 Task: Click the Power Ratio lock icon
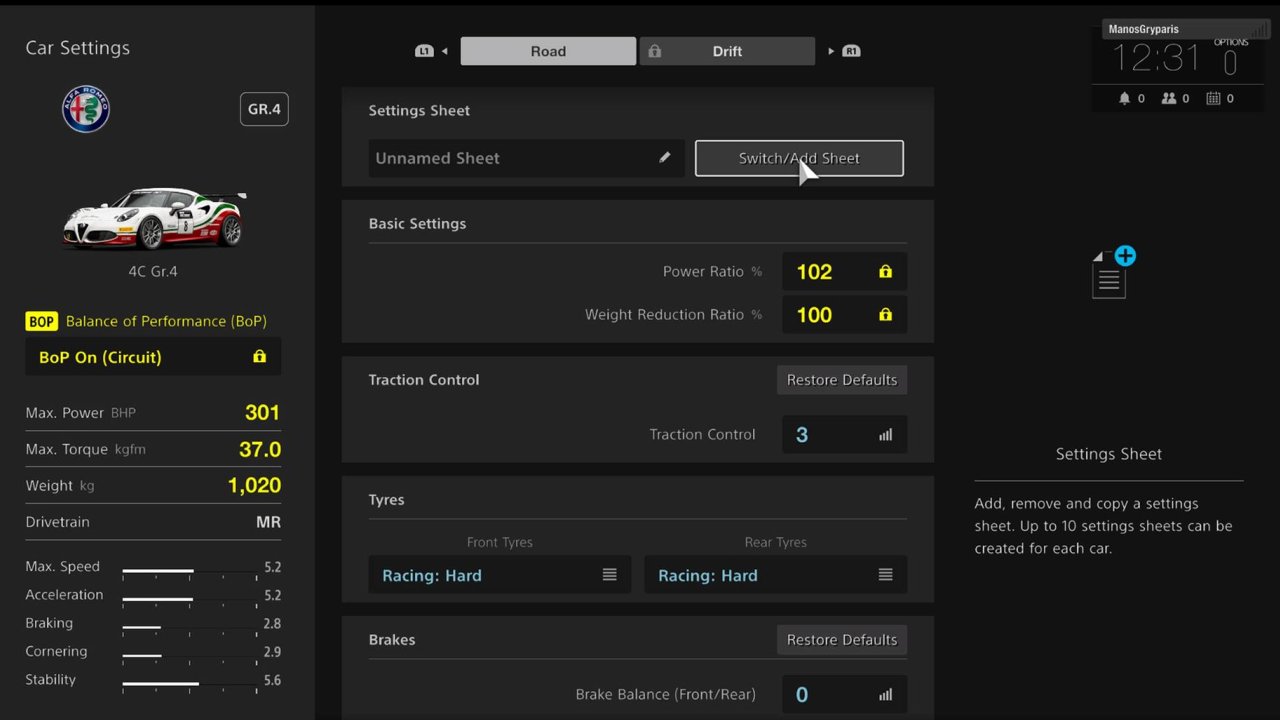(x=885, y=271)
